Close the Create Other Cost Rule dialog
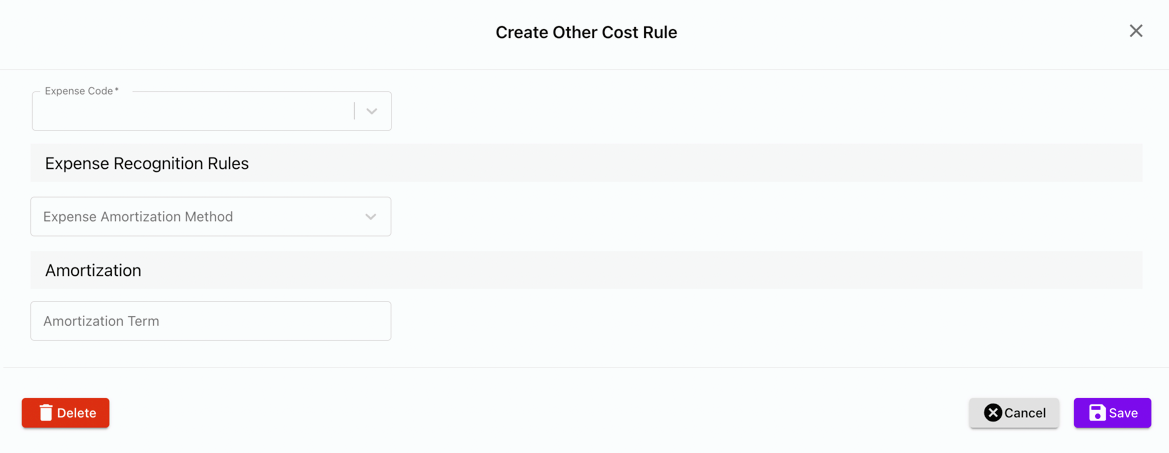This screenshot has height=453, width=1169. 1136,31
